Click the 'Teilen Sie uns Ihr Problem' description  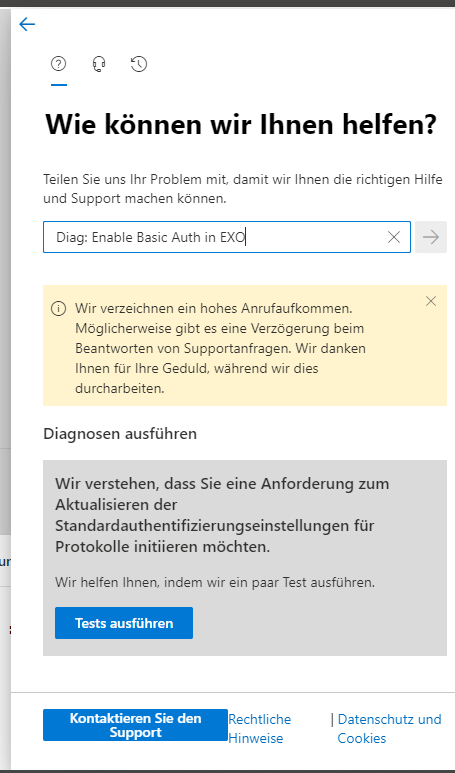pos(243,189)
